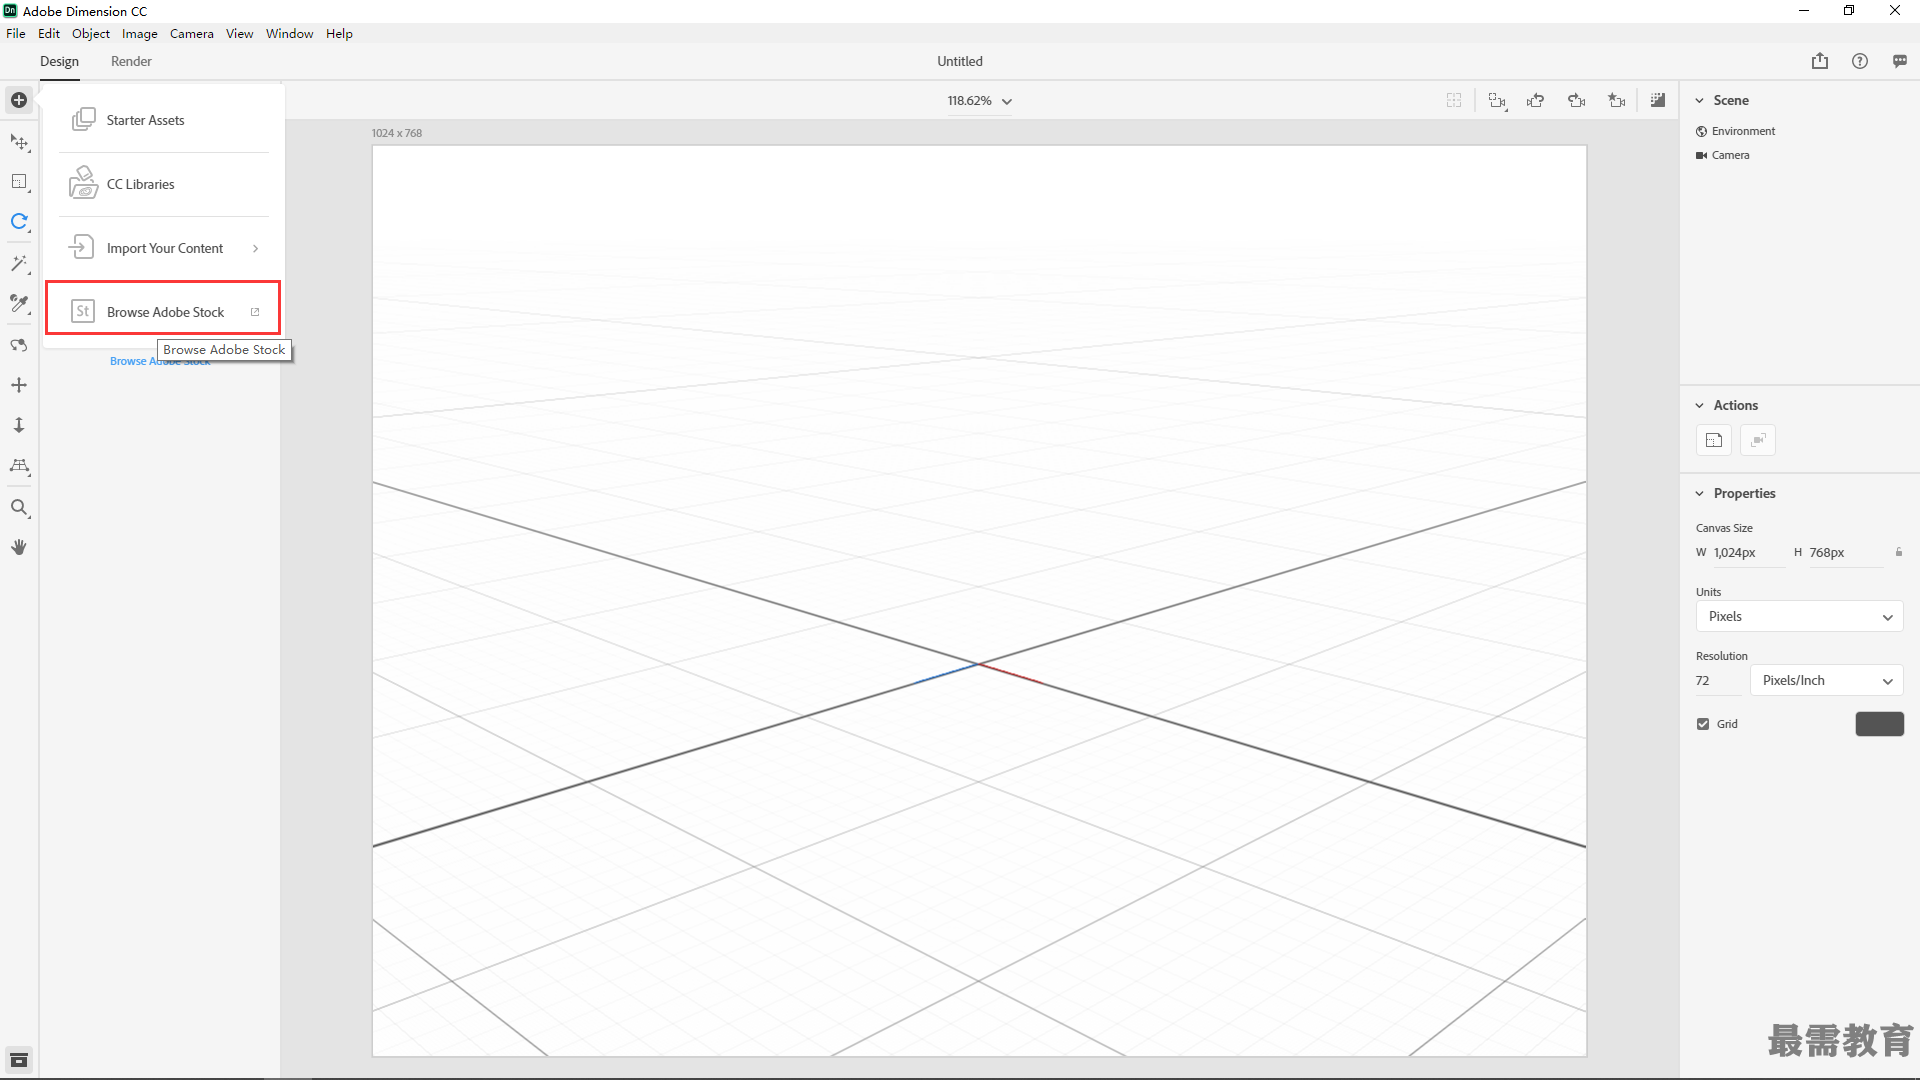Open the Pixels/Inch resolution dropdown

pos(1827,681)
